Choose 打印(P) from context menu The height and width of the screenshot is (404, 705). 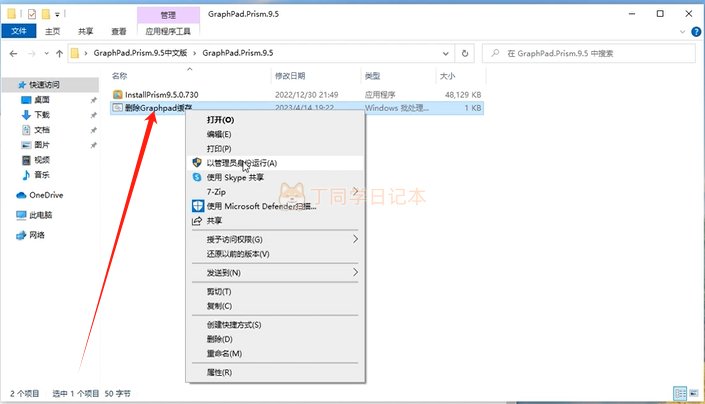[x=275, y=149]
